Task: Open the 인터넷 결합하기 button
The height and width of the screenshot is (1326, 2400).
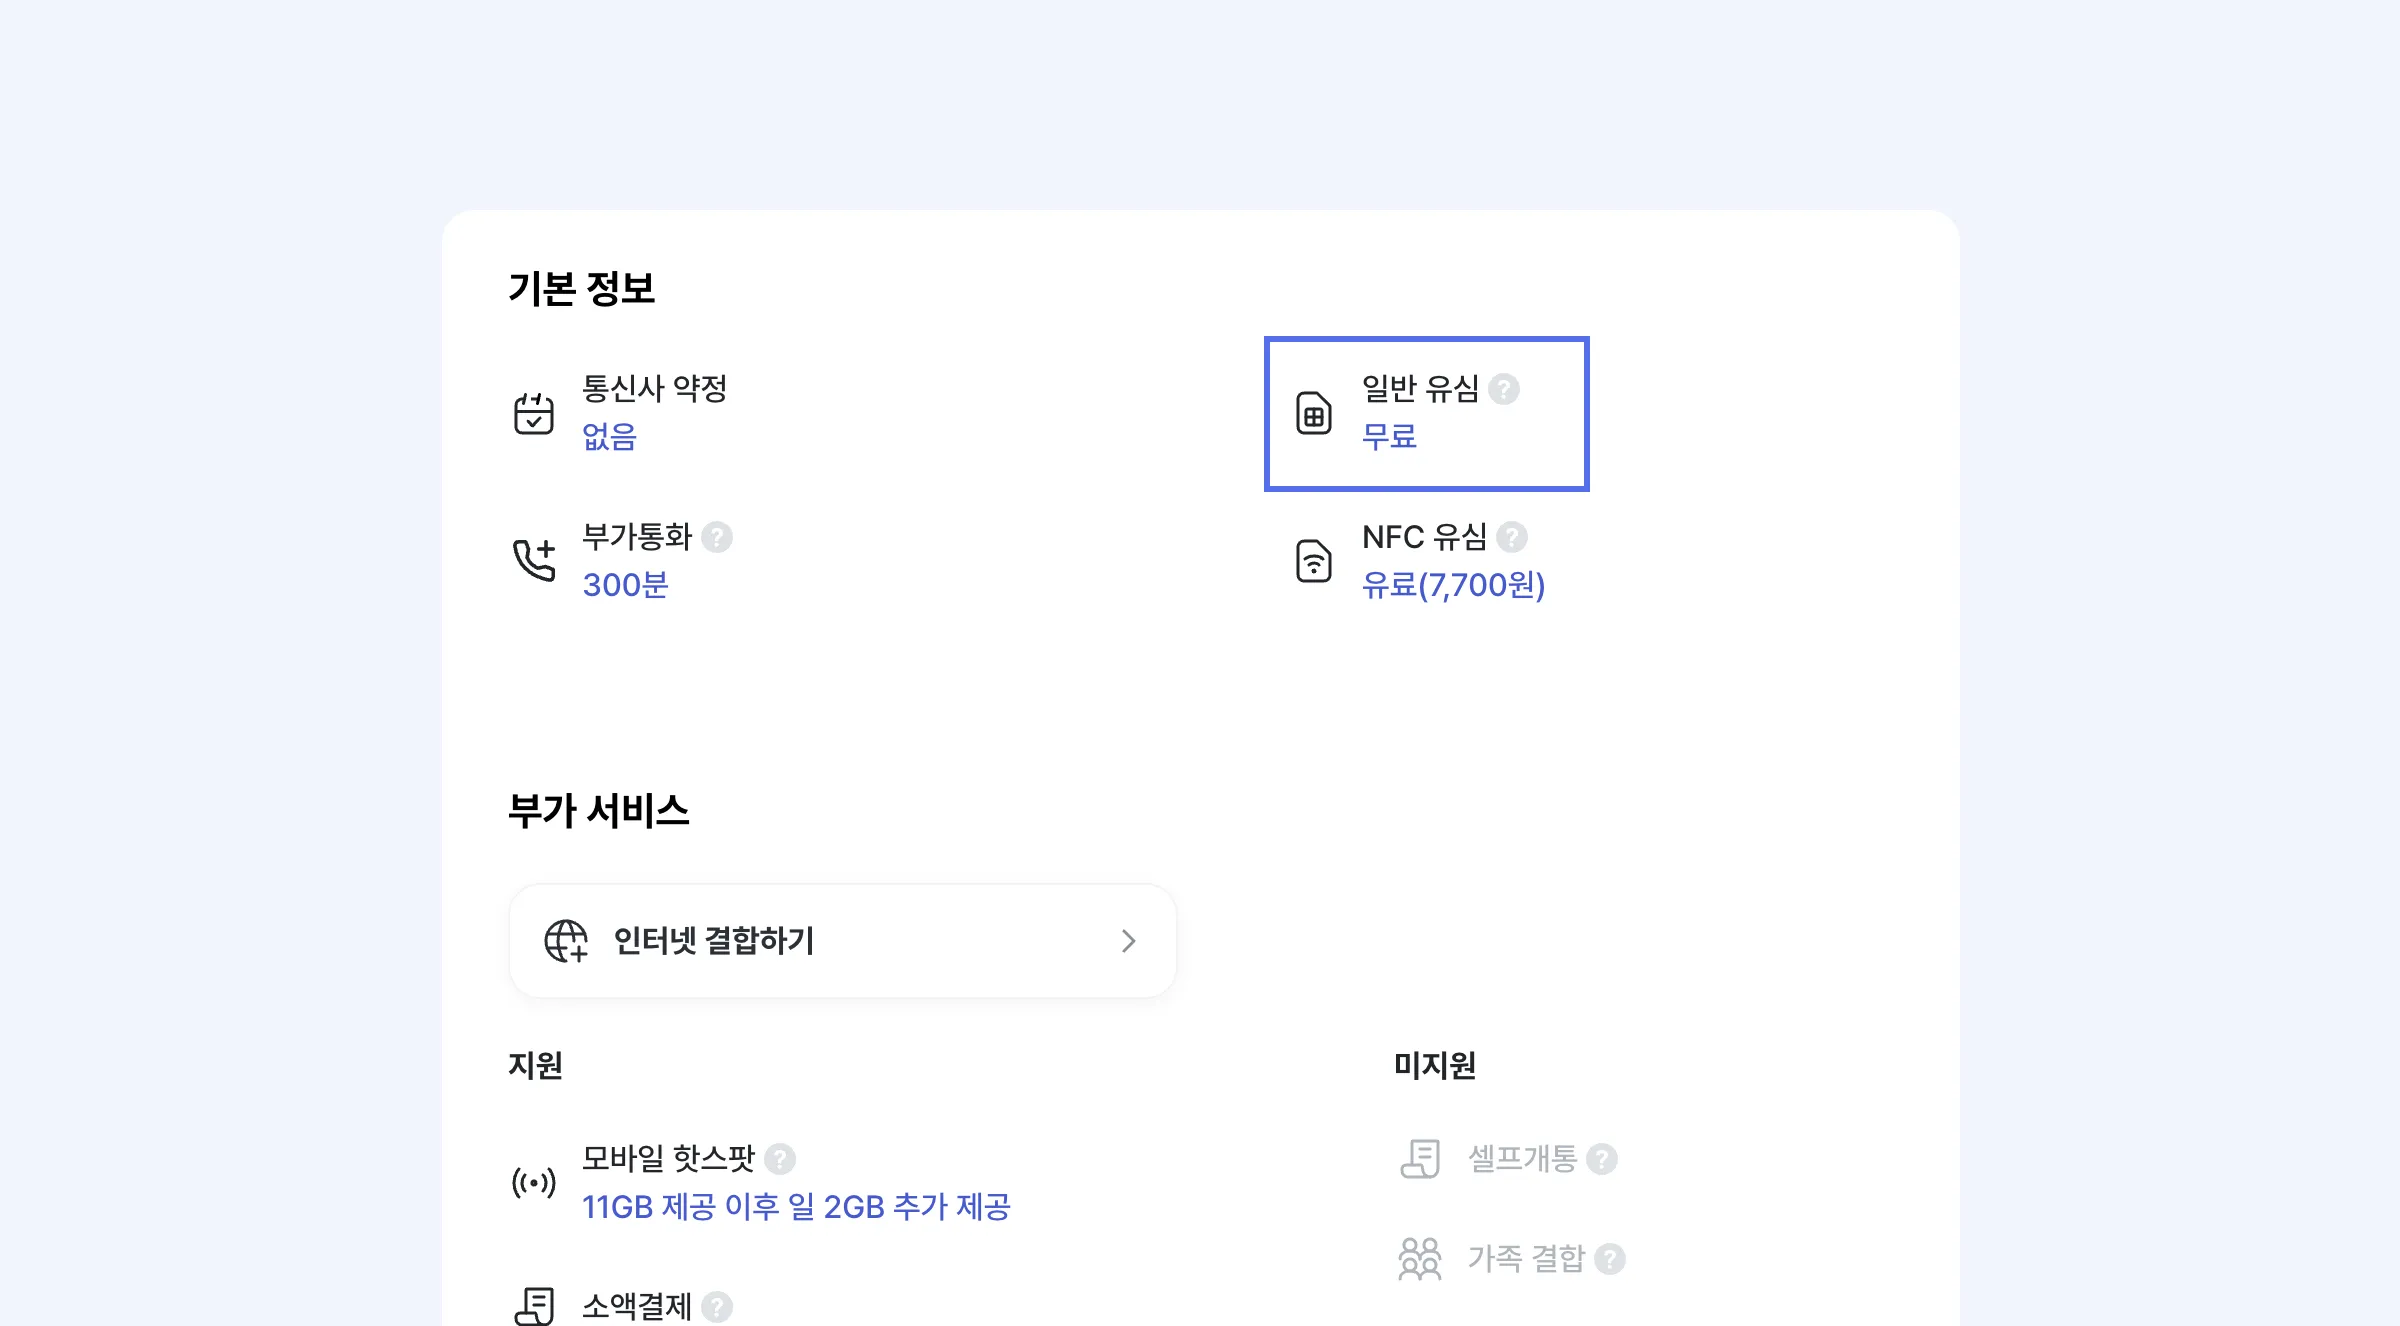Action: (x=842, y=941)
